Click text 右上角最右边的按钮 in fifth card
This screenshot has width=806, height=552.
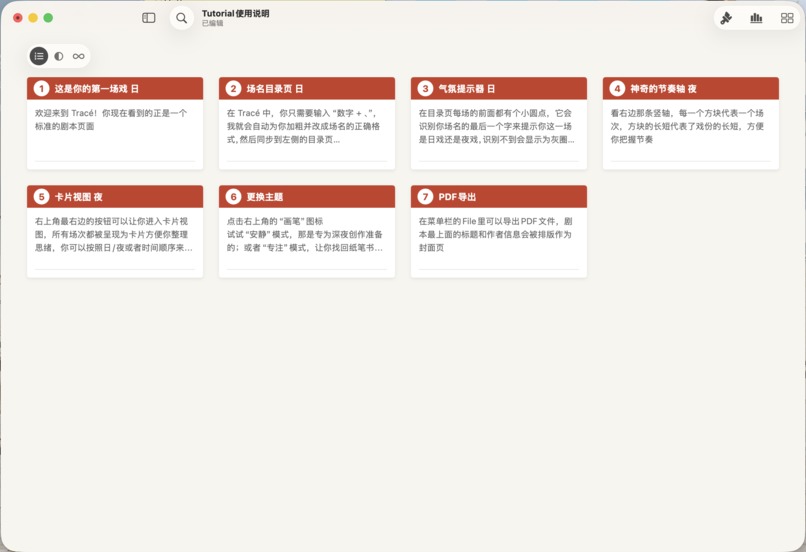pyautogui.click(x=73, y=221)
